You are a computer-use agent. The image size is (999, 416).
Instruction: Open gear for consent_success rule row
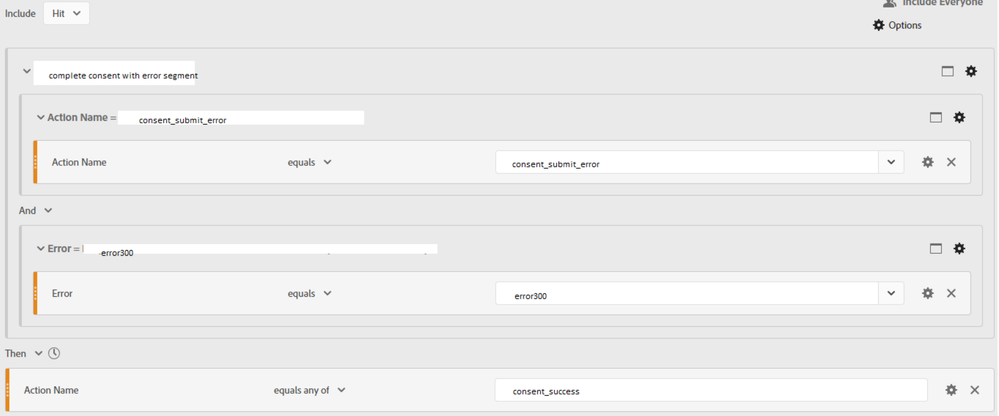pos(951,390)
